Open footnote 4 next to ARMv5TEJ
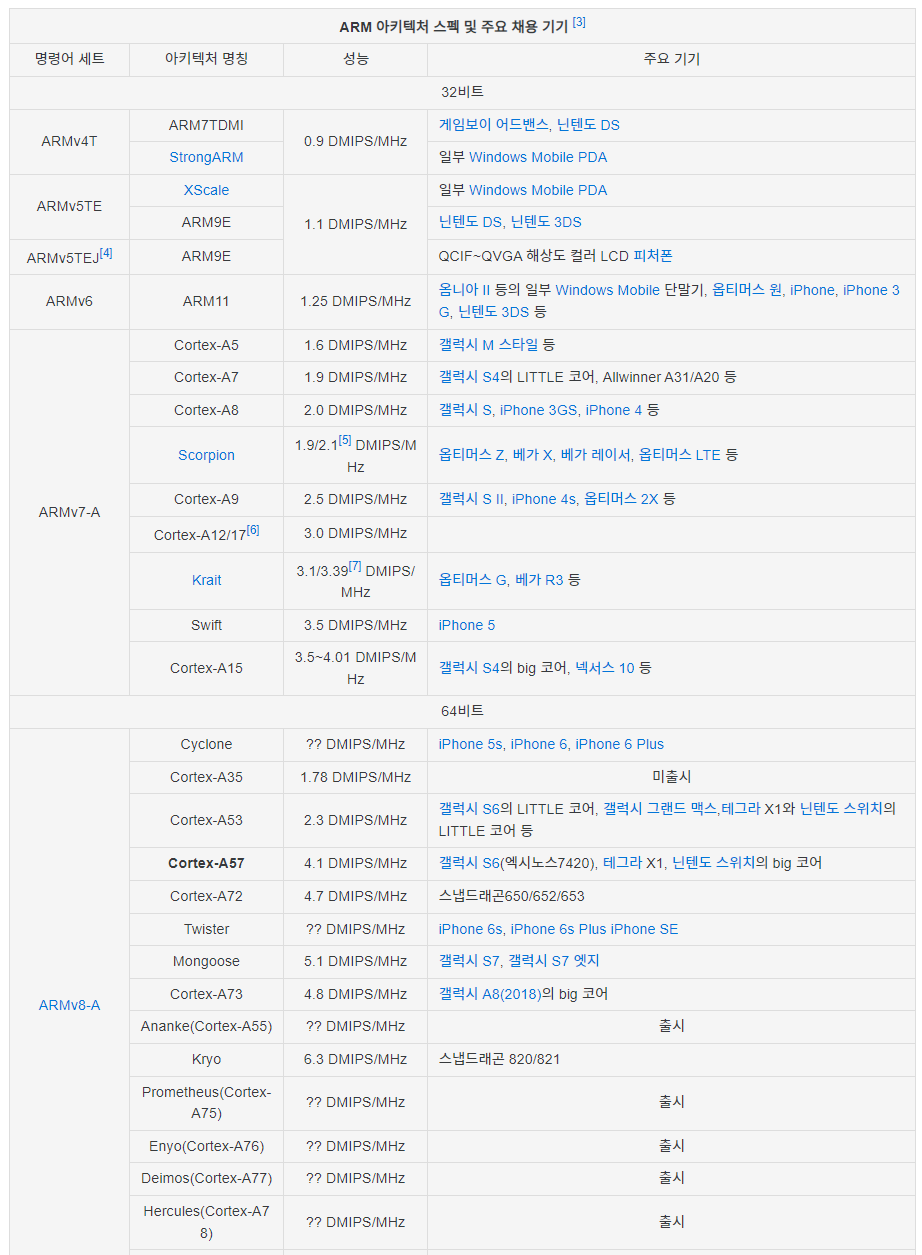 106,254
